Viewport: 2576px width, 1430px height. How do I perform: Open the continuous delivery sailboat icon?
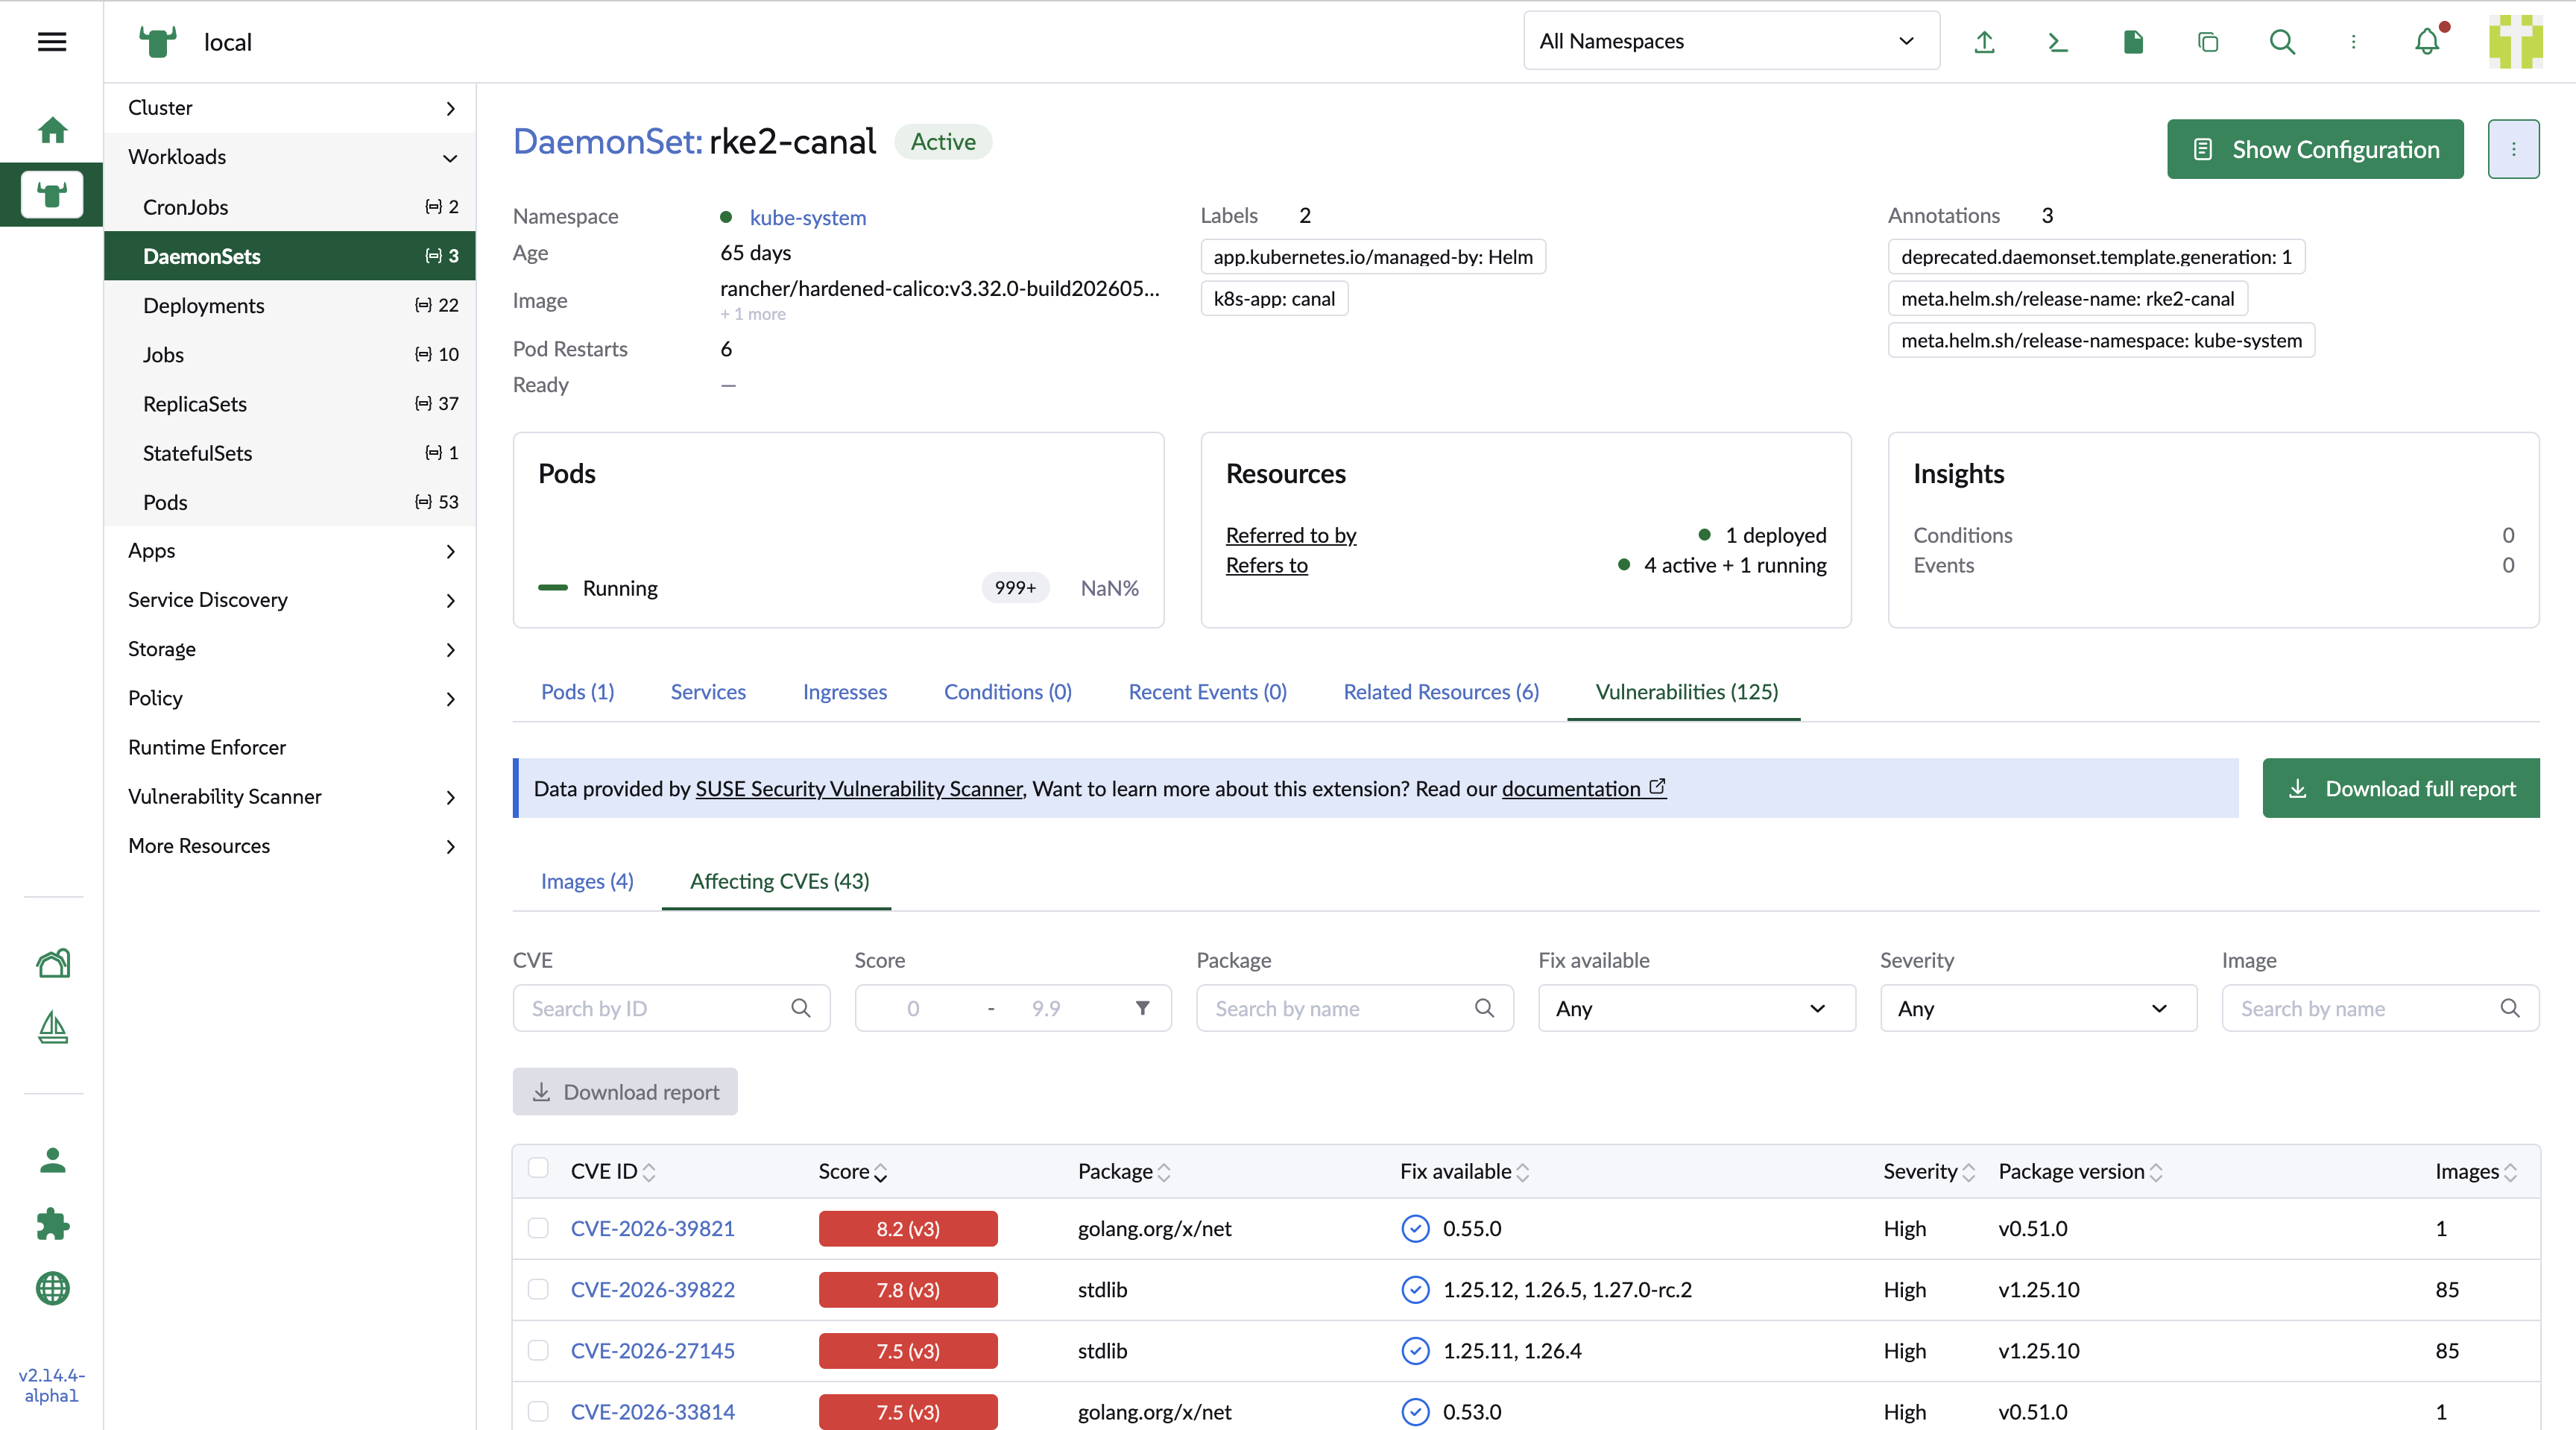(x=52, y=1027)
